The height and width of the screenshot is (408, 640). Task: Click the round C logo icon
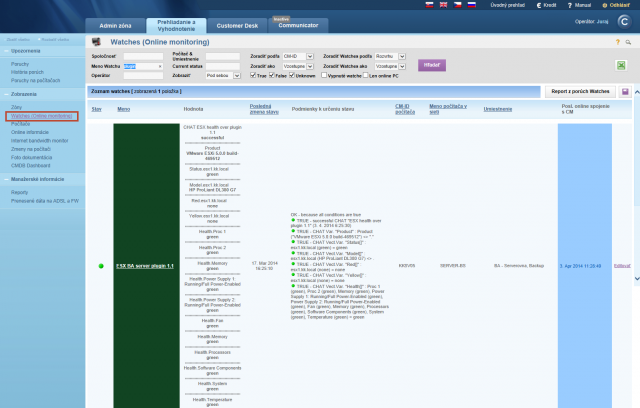(x=624, y=21)
